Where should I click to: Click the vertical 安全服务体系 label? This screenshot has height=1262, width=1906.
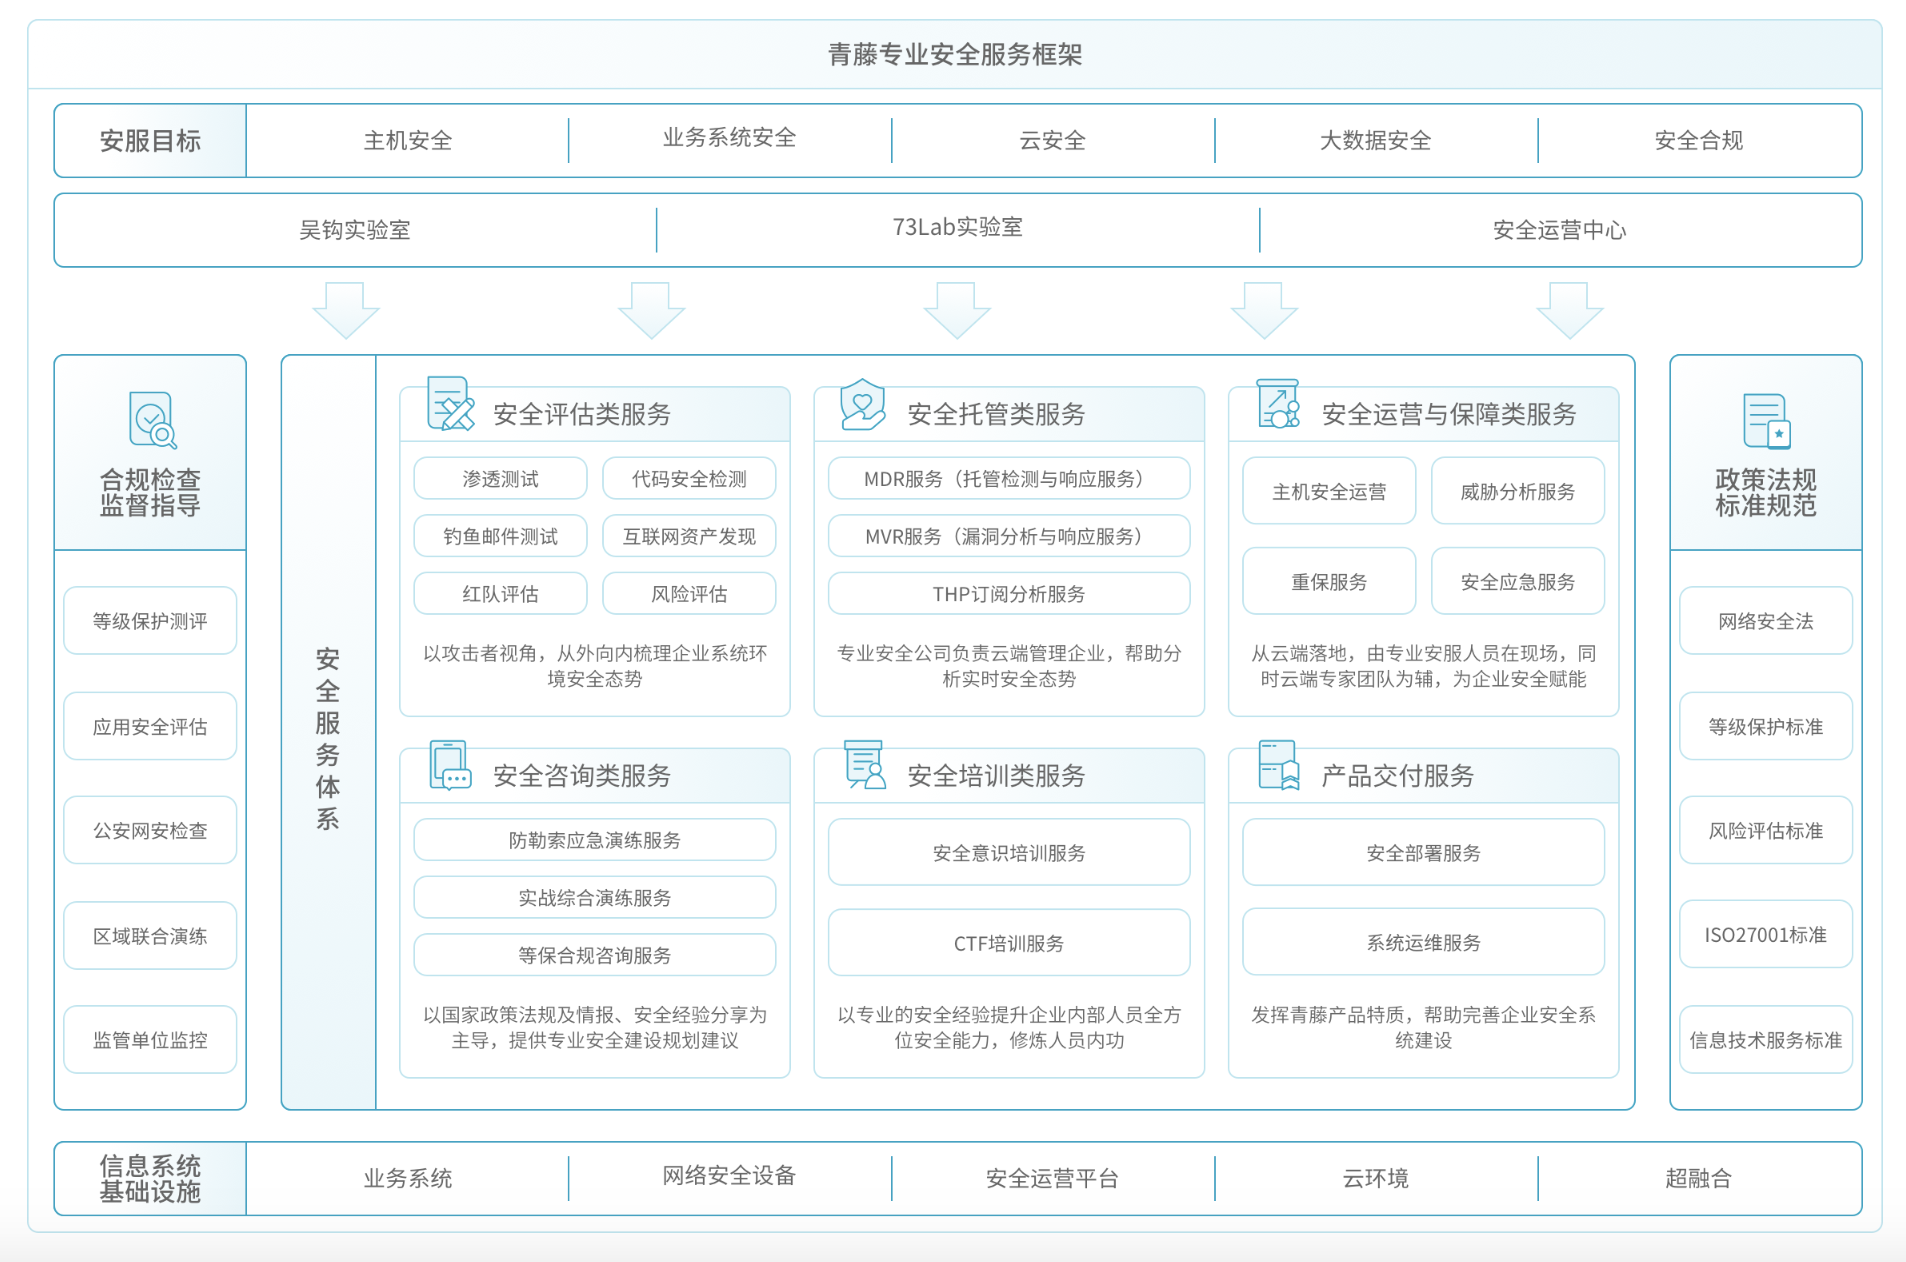click(x=328, y=739)
